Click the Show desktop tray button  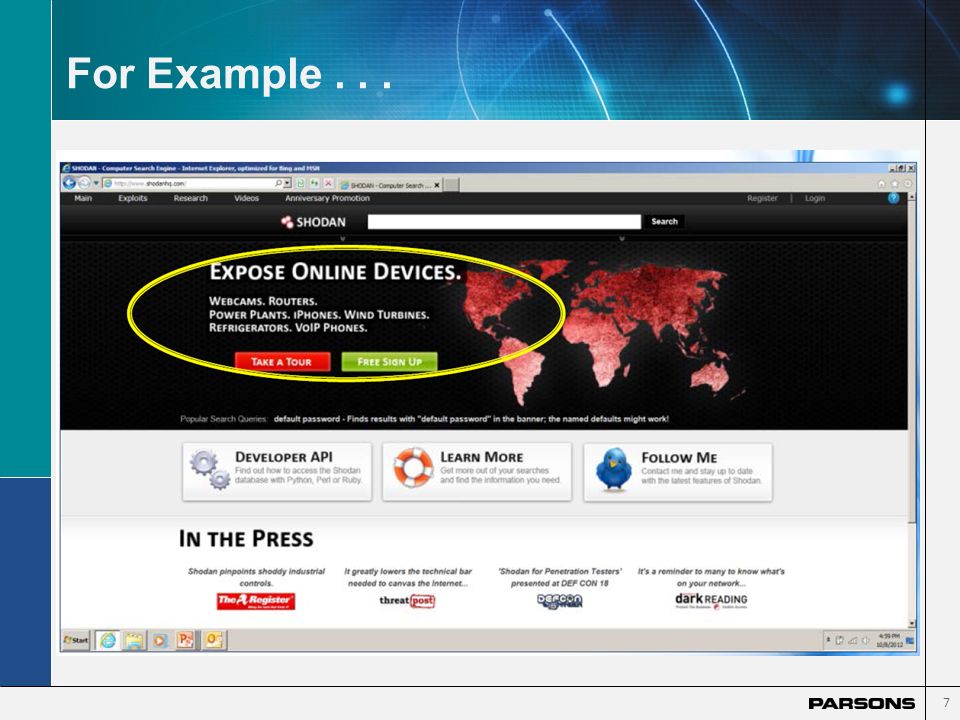click(x=910, y=640)
